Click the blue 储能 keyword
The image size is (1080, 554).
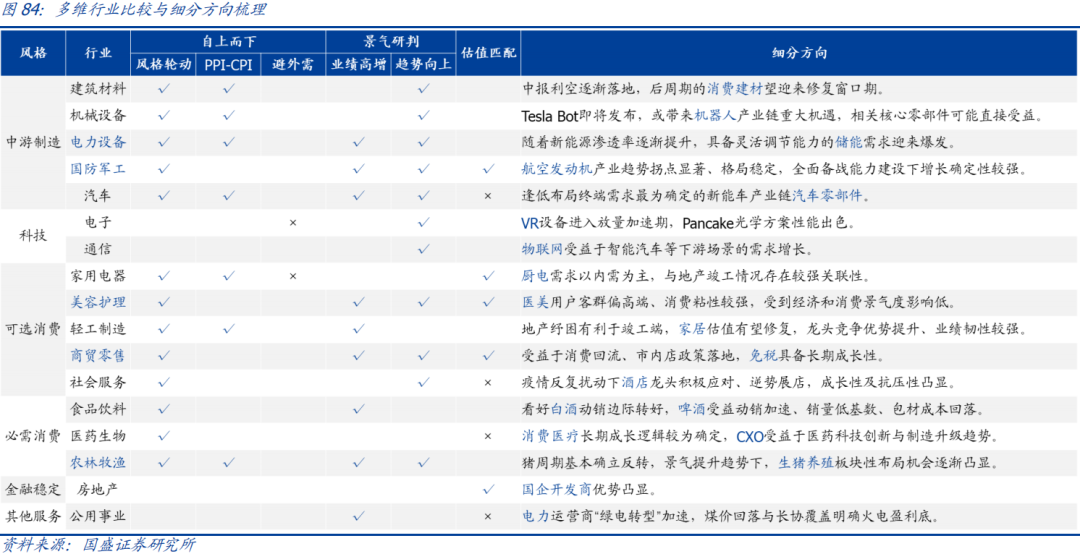[849, 142]
